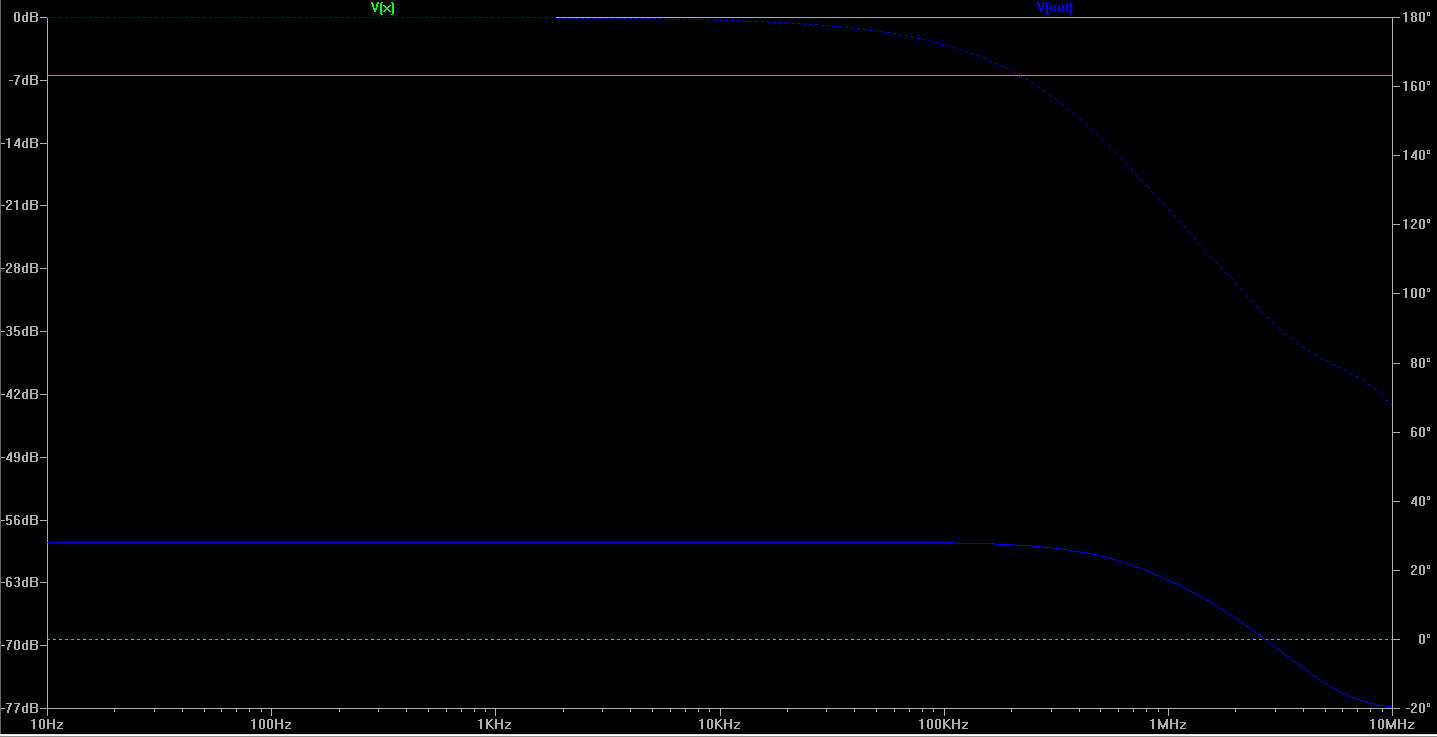The image size is (1437, 737).
Task: Click the 100Hz frequency axis label
Action: point(271,724)
